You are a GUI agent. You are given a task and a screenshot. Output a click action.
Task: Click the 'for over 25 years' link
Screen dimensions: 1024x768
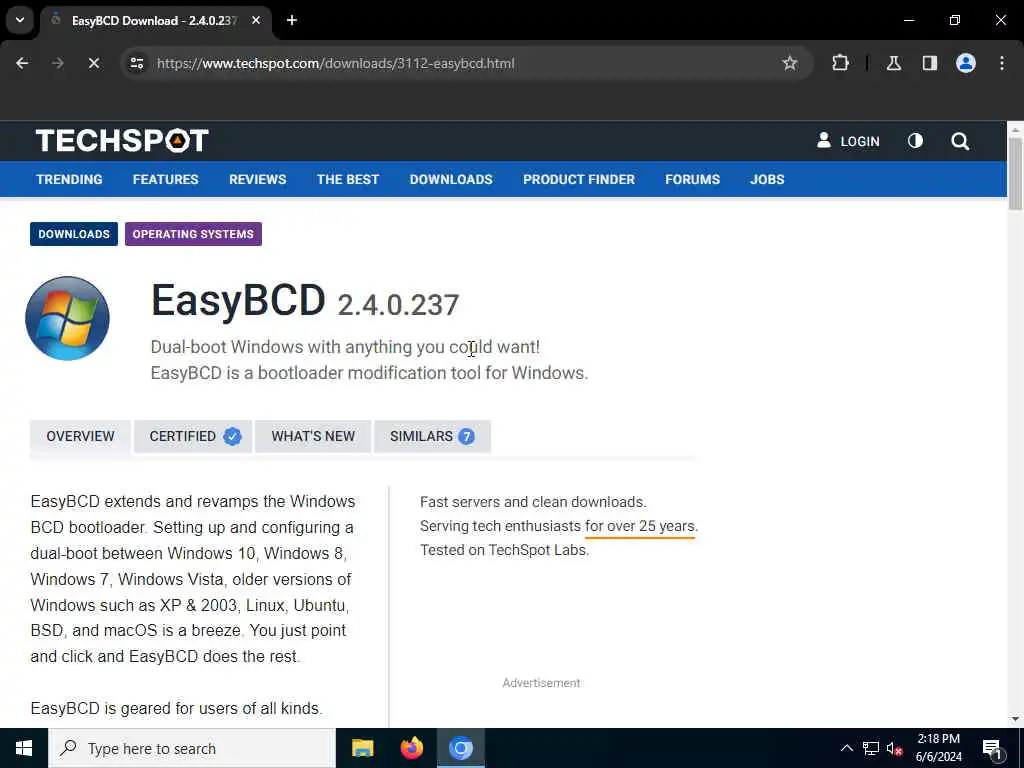[640, 526]
